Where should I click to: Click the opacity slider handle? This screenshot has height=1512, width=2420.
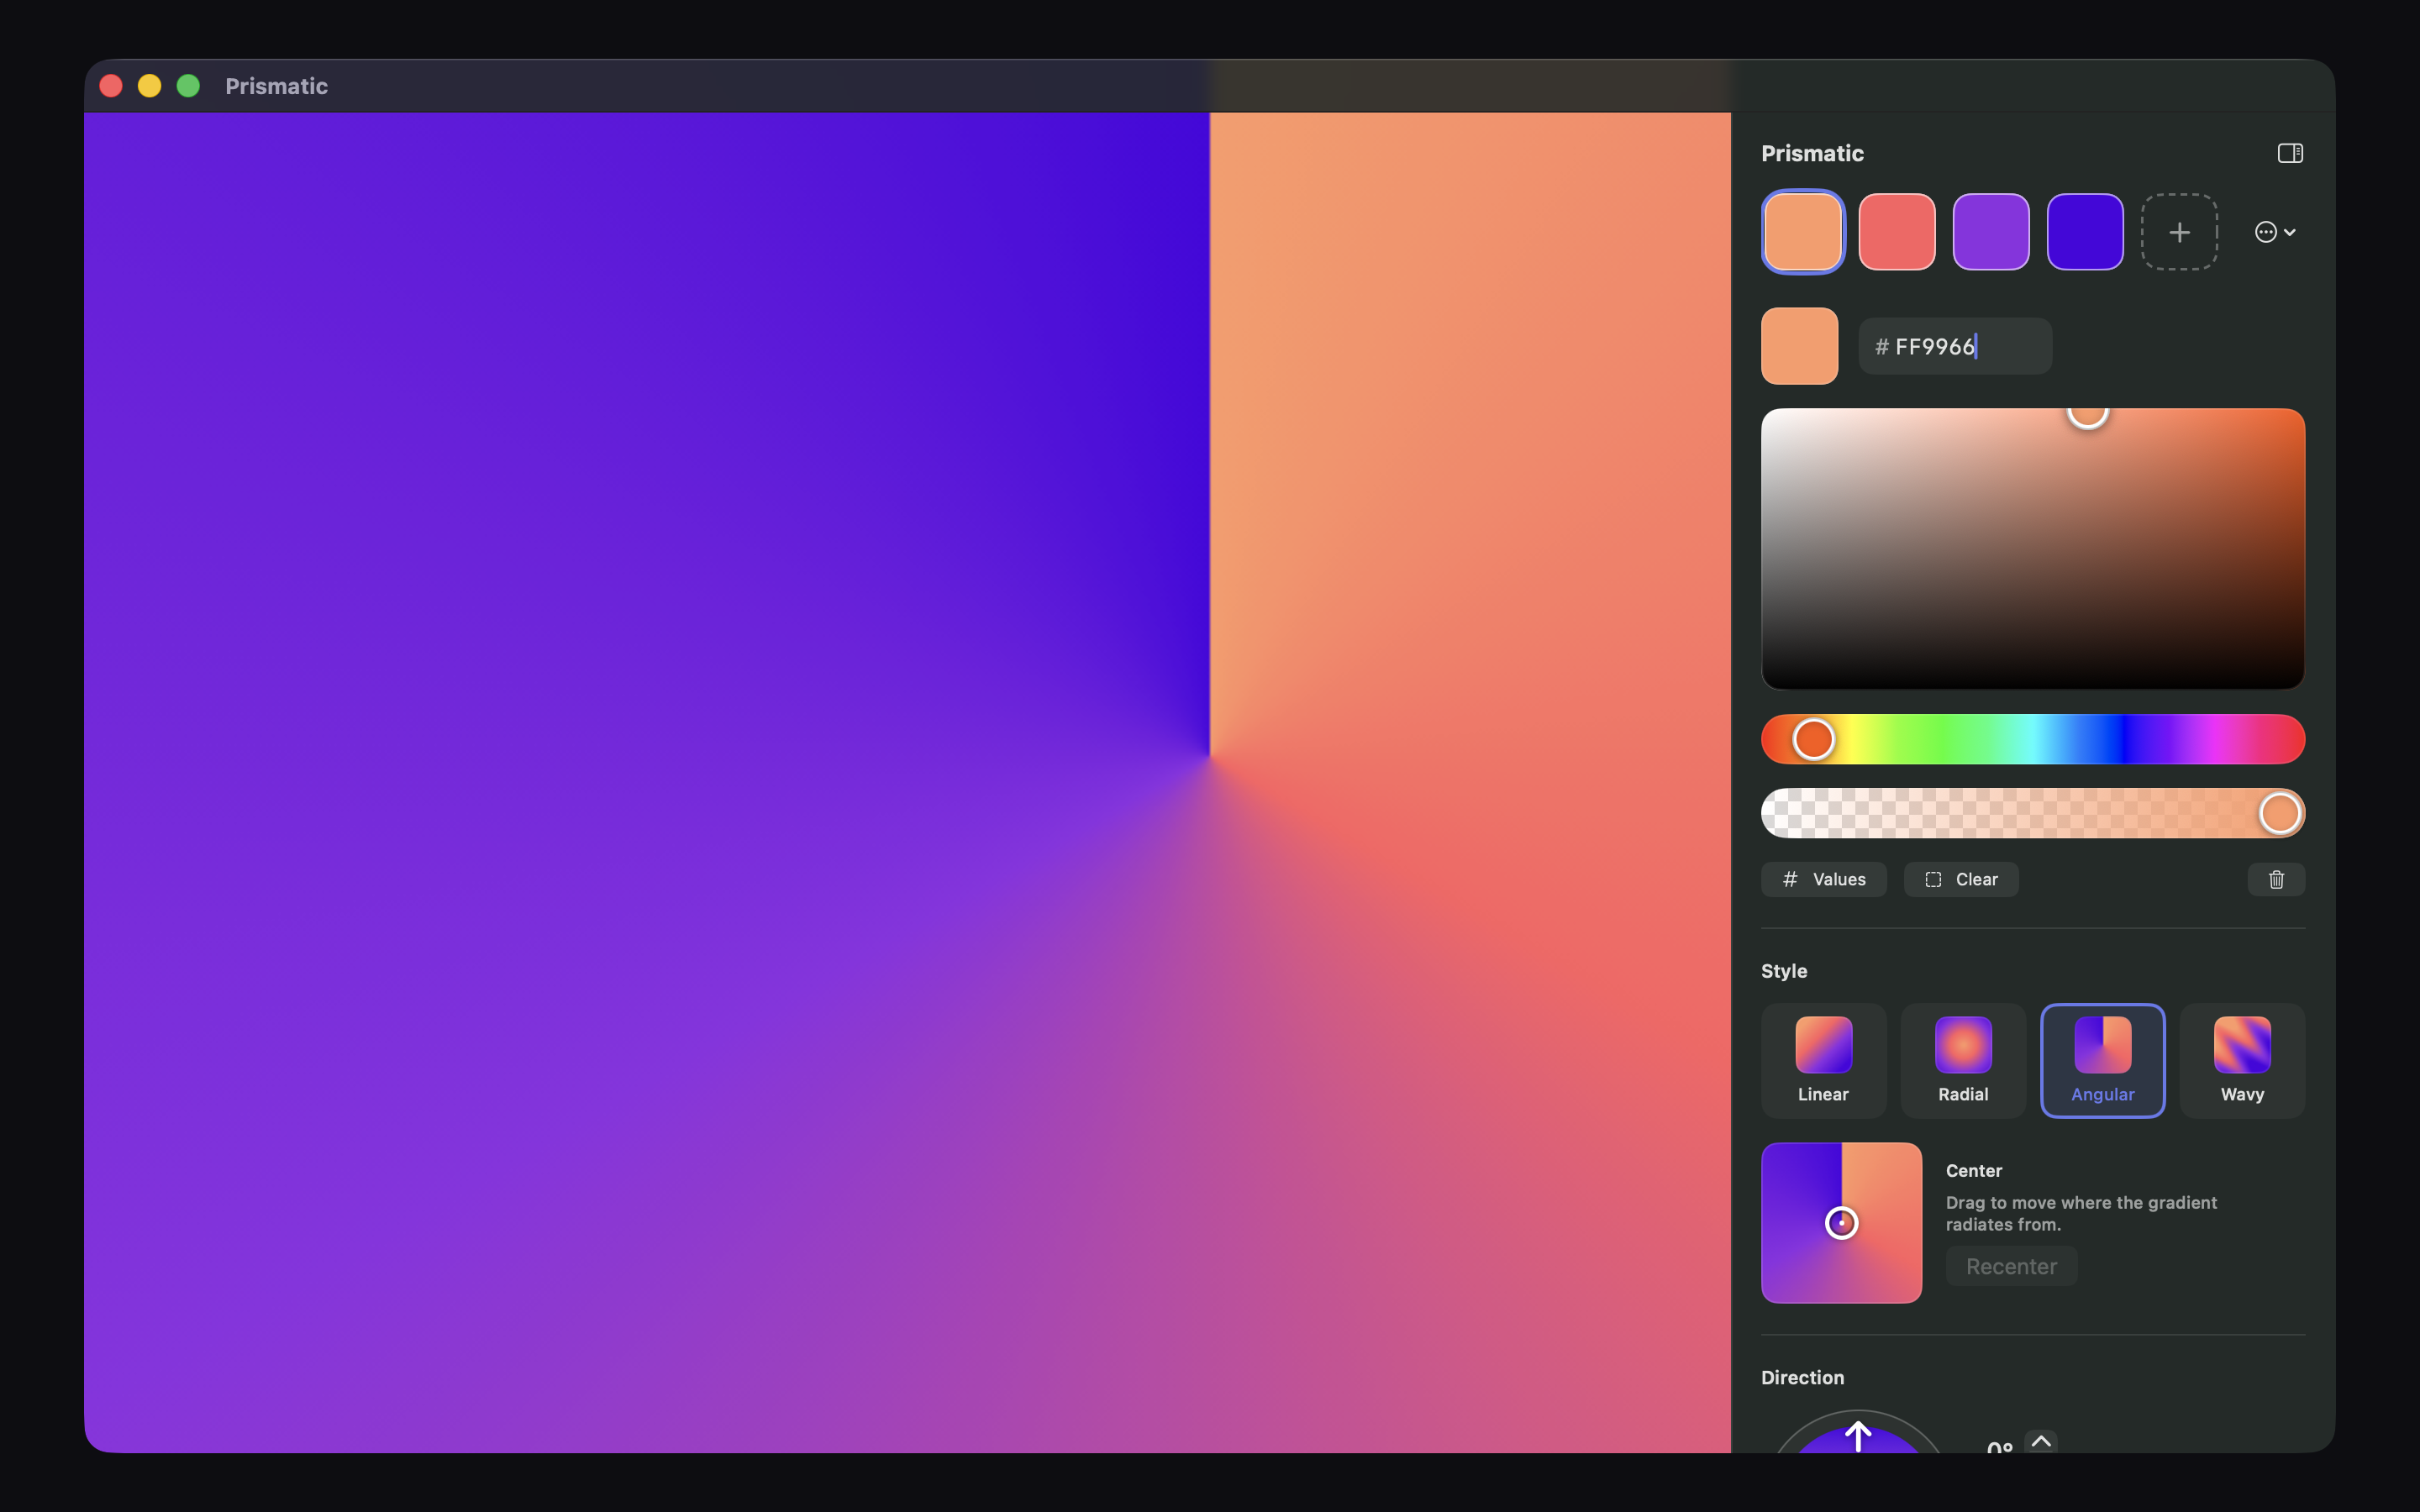pos(2280,813)
